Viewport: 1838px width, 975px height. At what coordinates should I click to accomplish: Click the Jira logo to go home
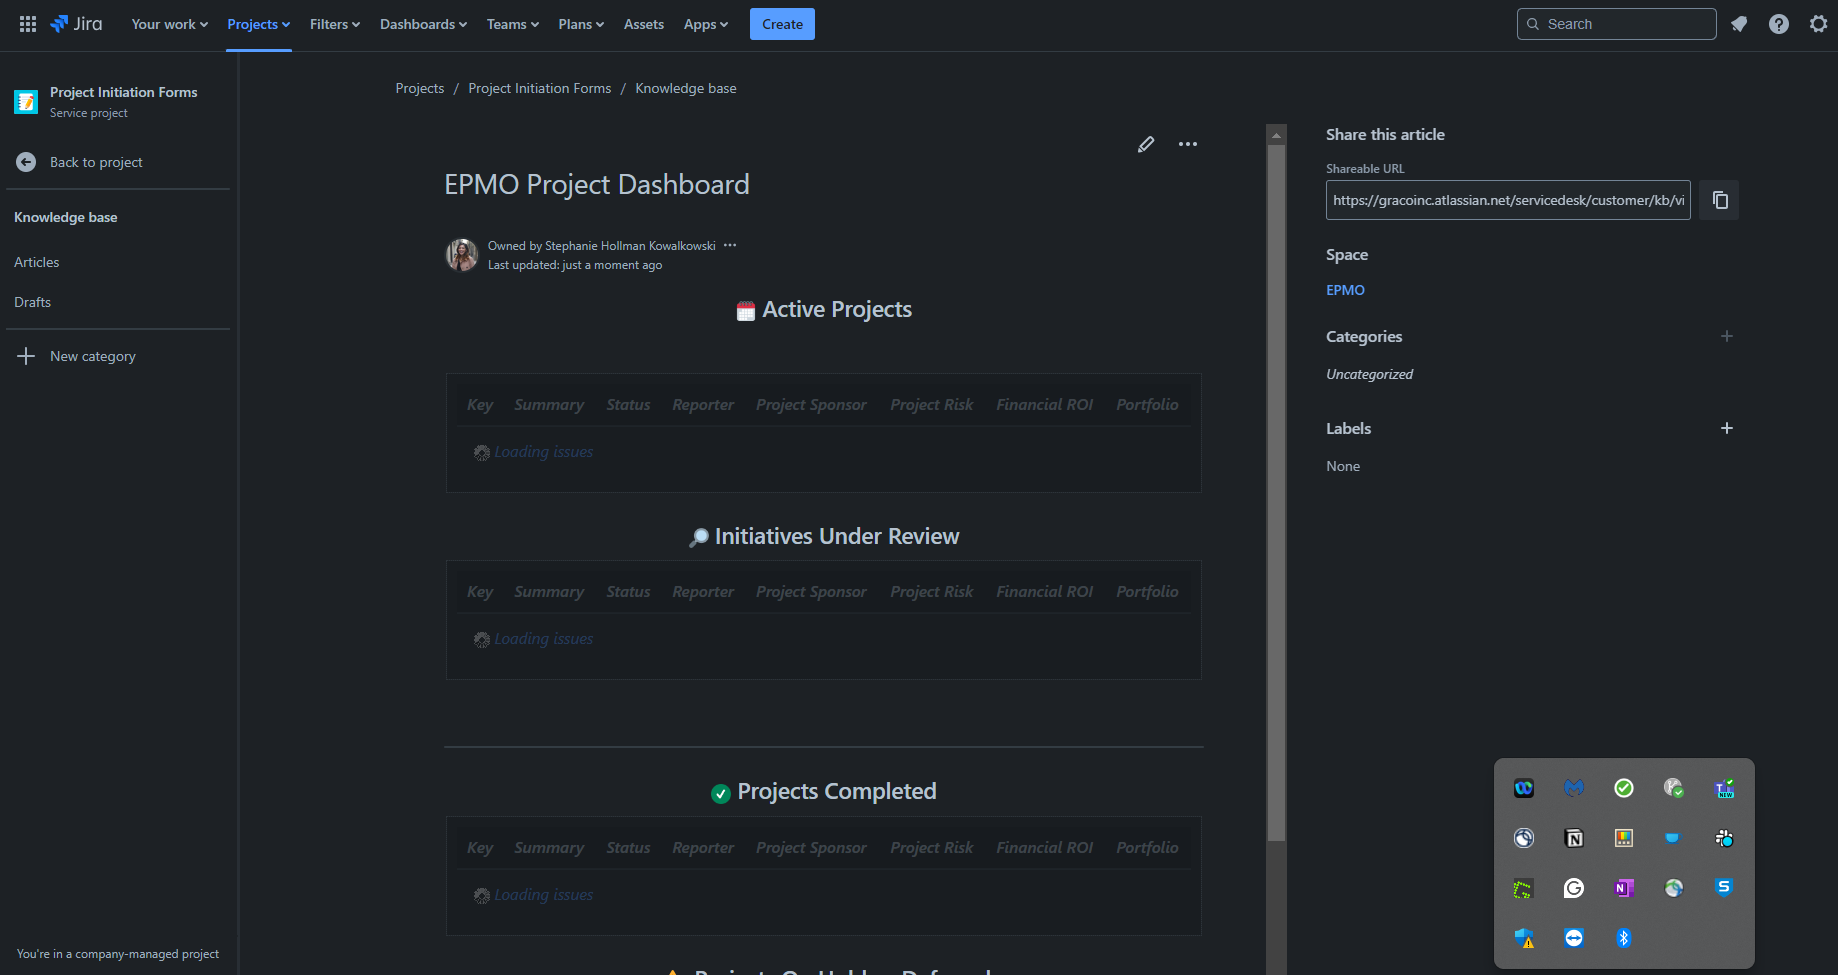[x=77, y=24]
